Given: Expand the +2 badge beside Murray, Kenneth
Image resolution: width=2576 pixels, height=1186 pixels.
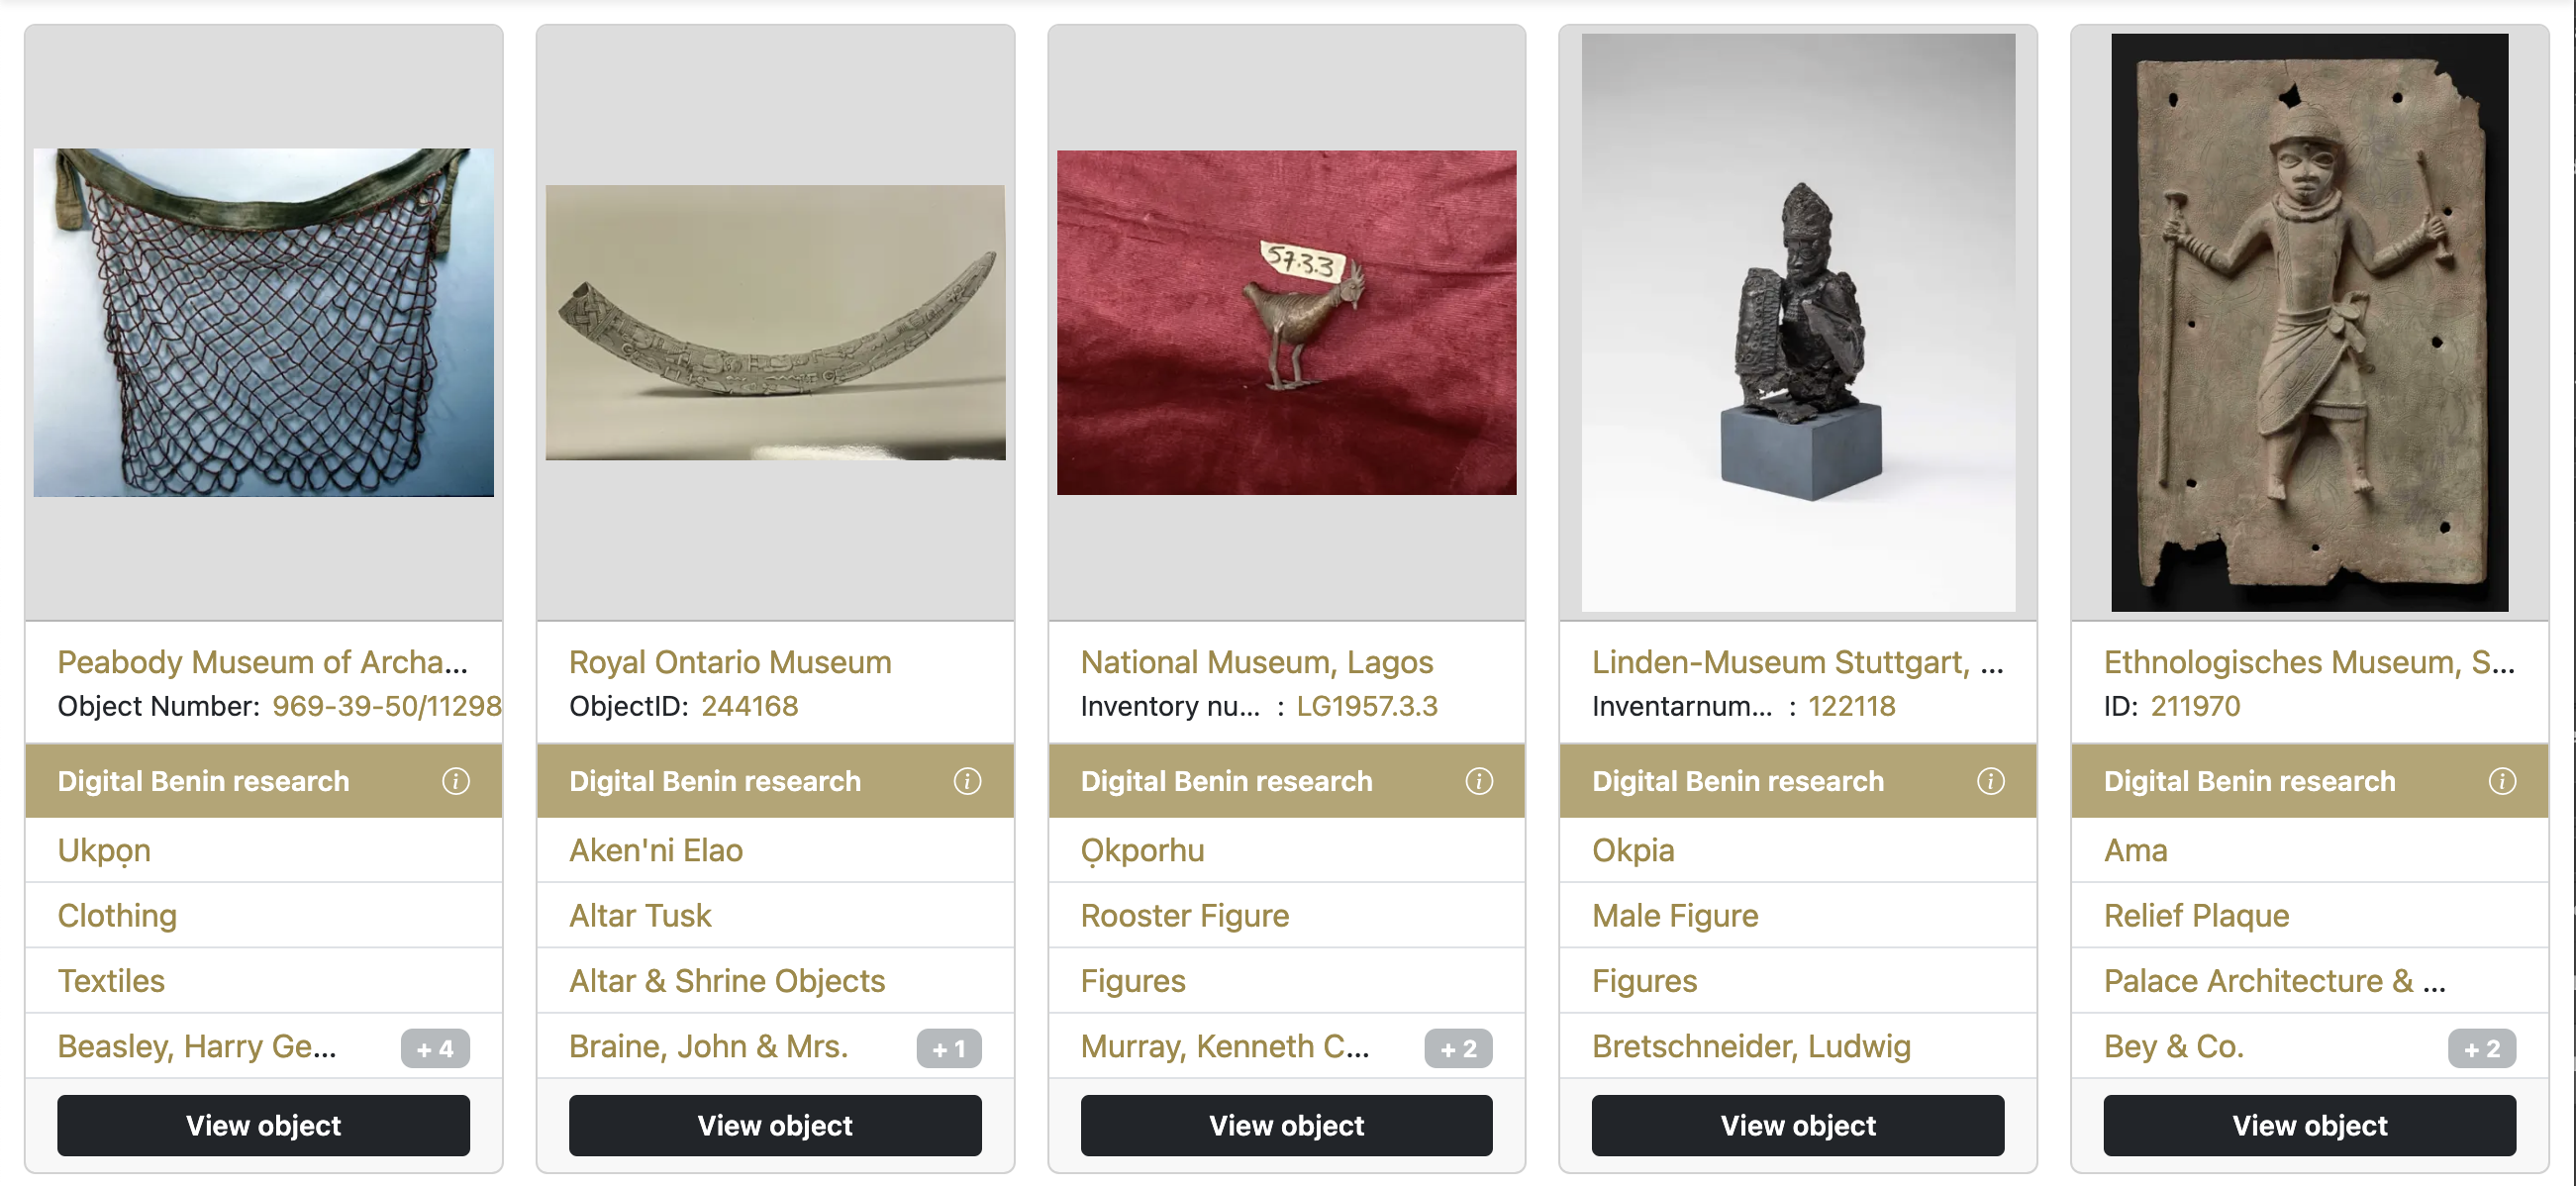Looking at the screenshot, I should (x=1458, y=1048).
